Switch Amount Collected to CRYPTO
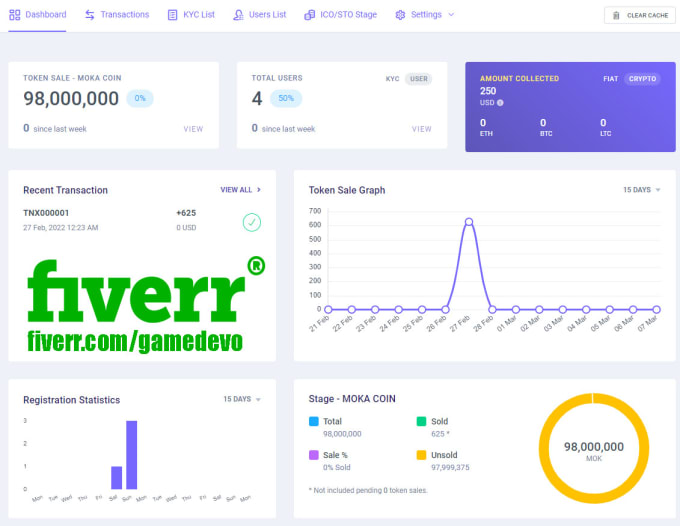The height and width of the screenshot is (526, 680). pyautogui.click(x=642, y=79)
